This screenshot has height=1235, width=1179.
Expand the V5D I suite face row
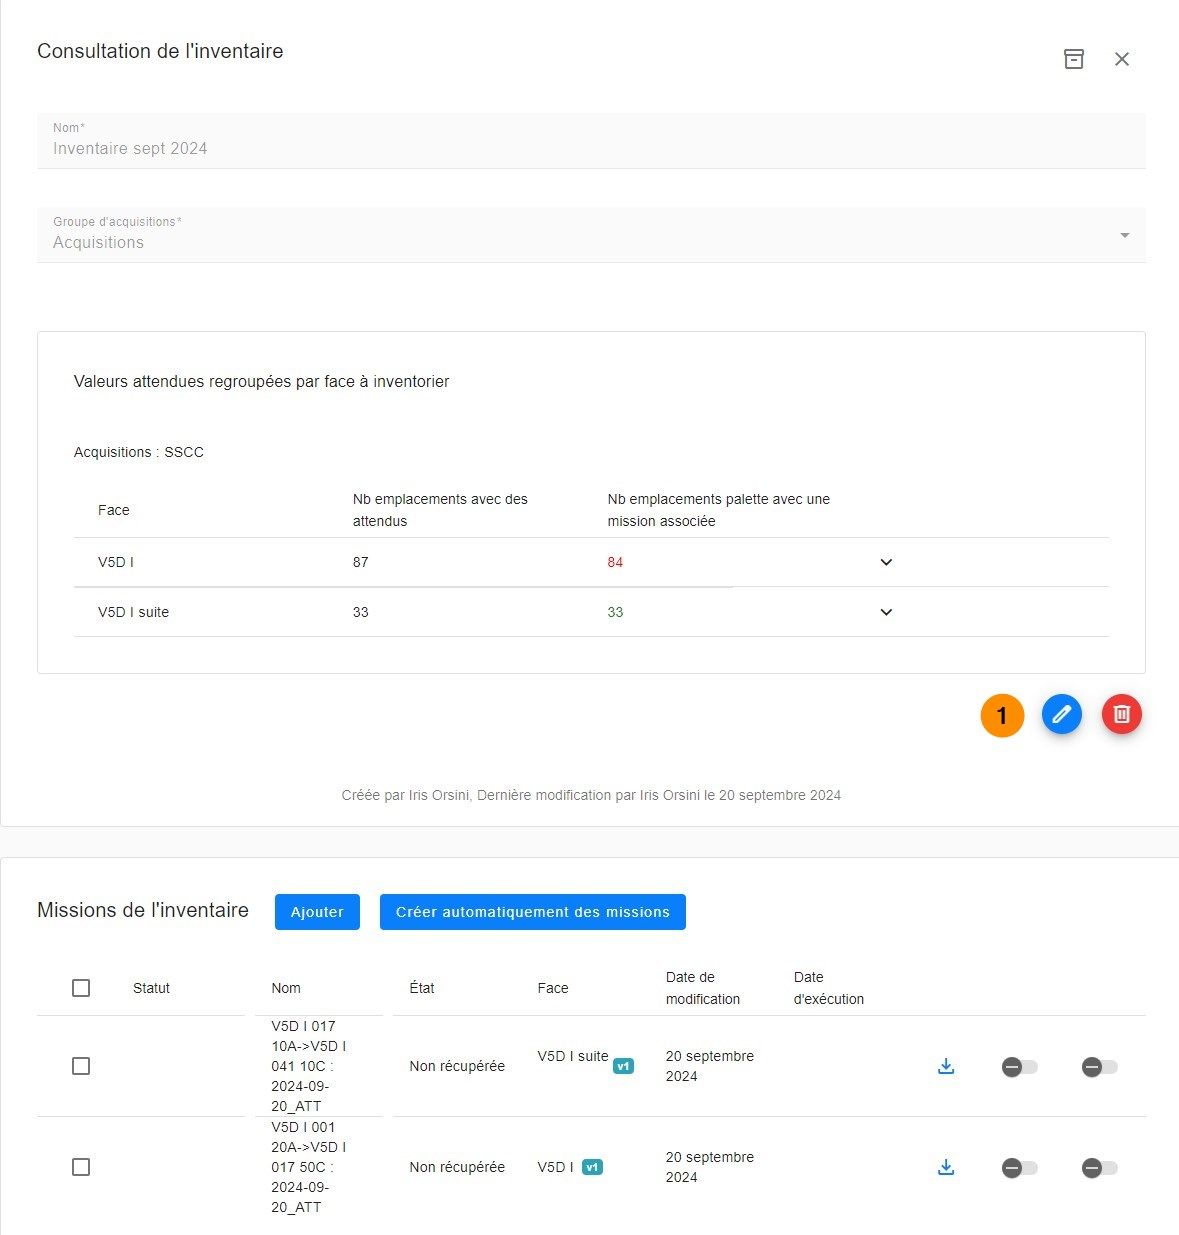[886, 612]
